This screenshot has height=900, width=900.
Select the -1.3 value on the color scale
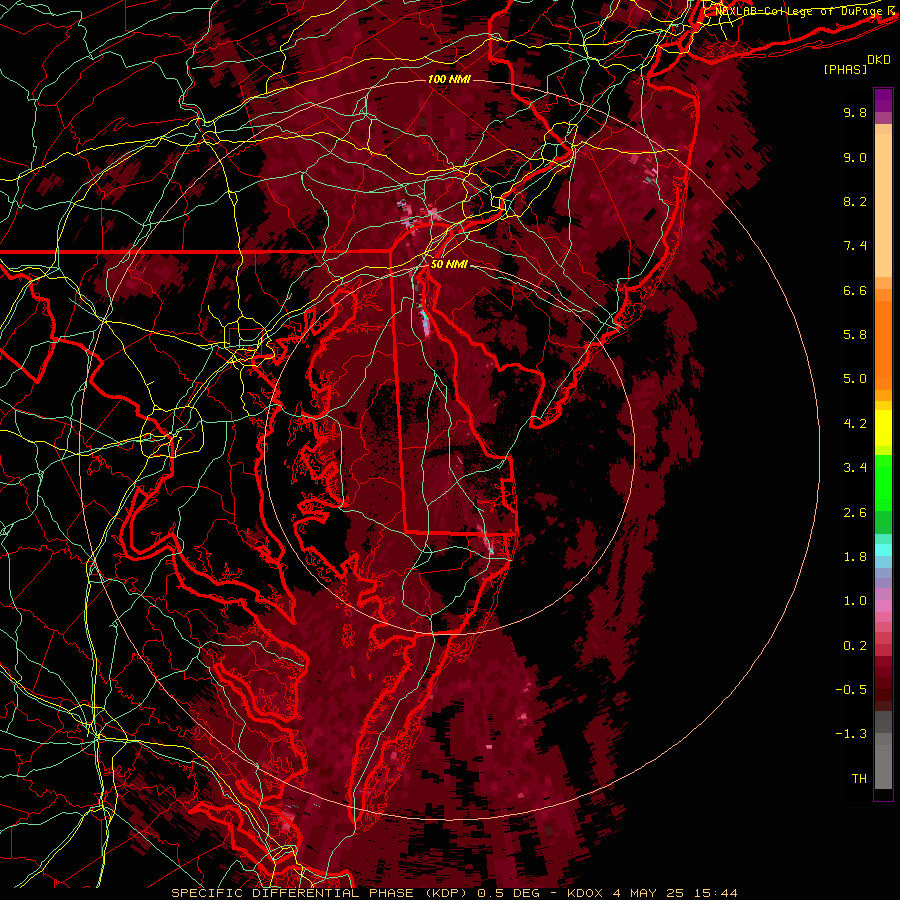(851, 734)
